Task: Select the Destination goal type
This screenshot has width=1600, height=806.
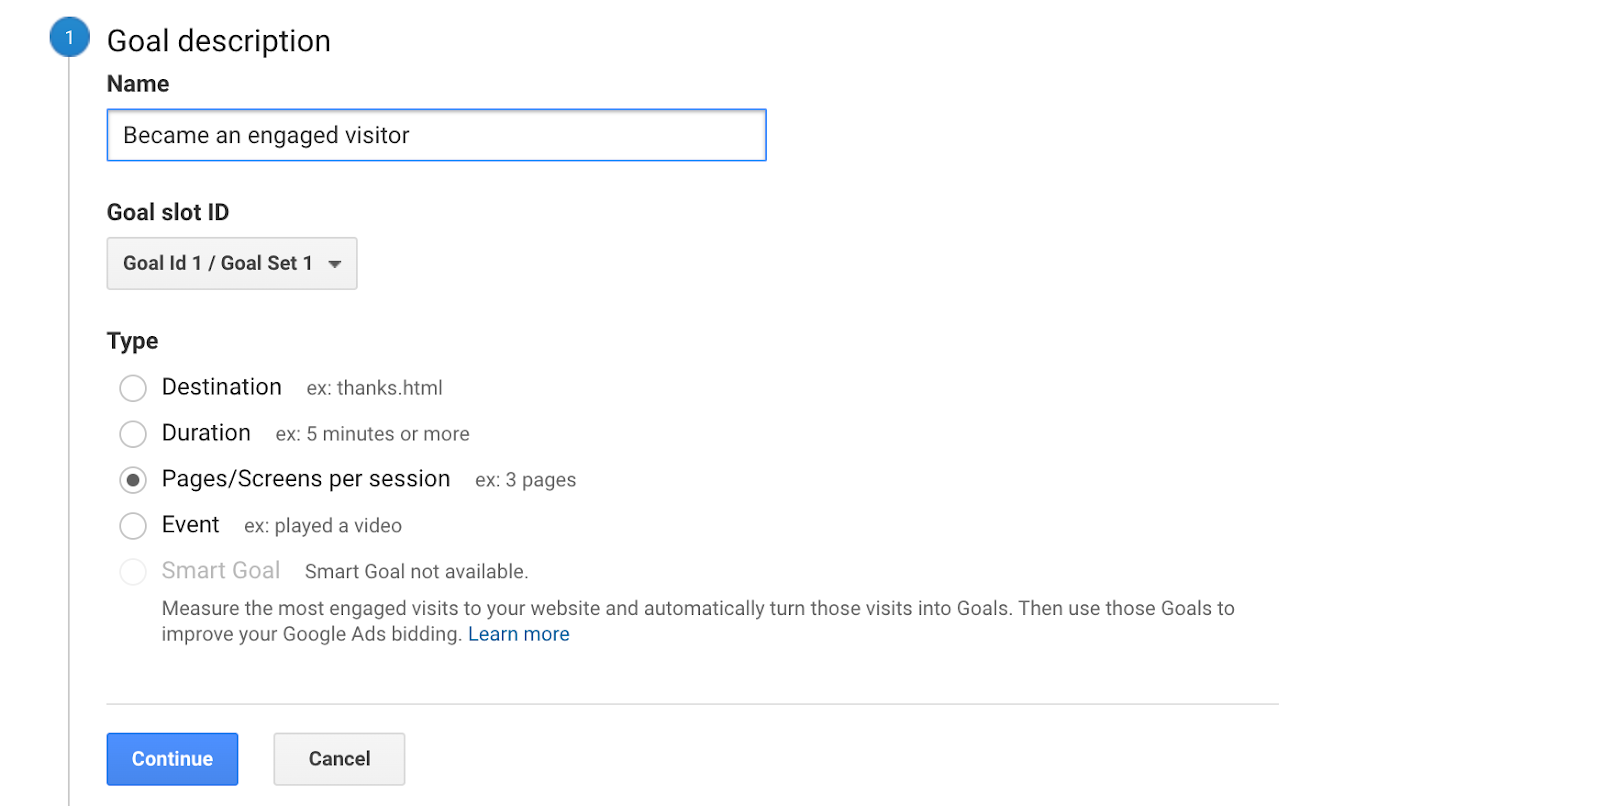Action: (133, 388)
